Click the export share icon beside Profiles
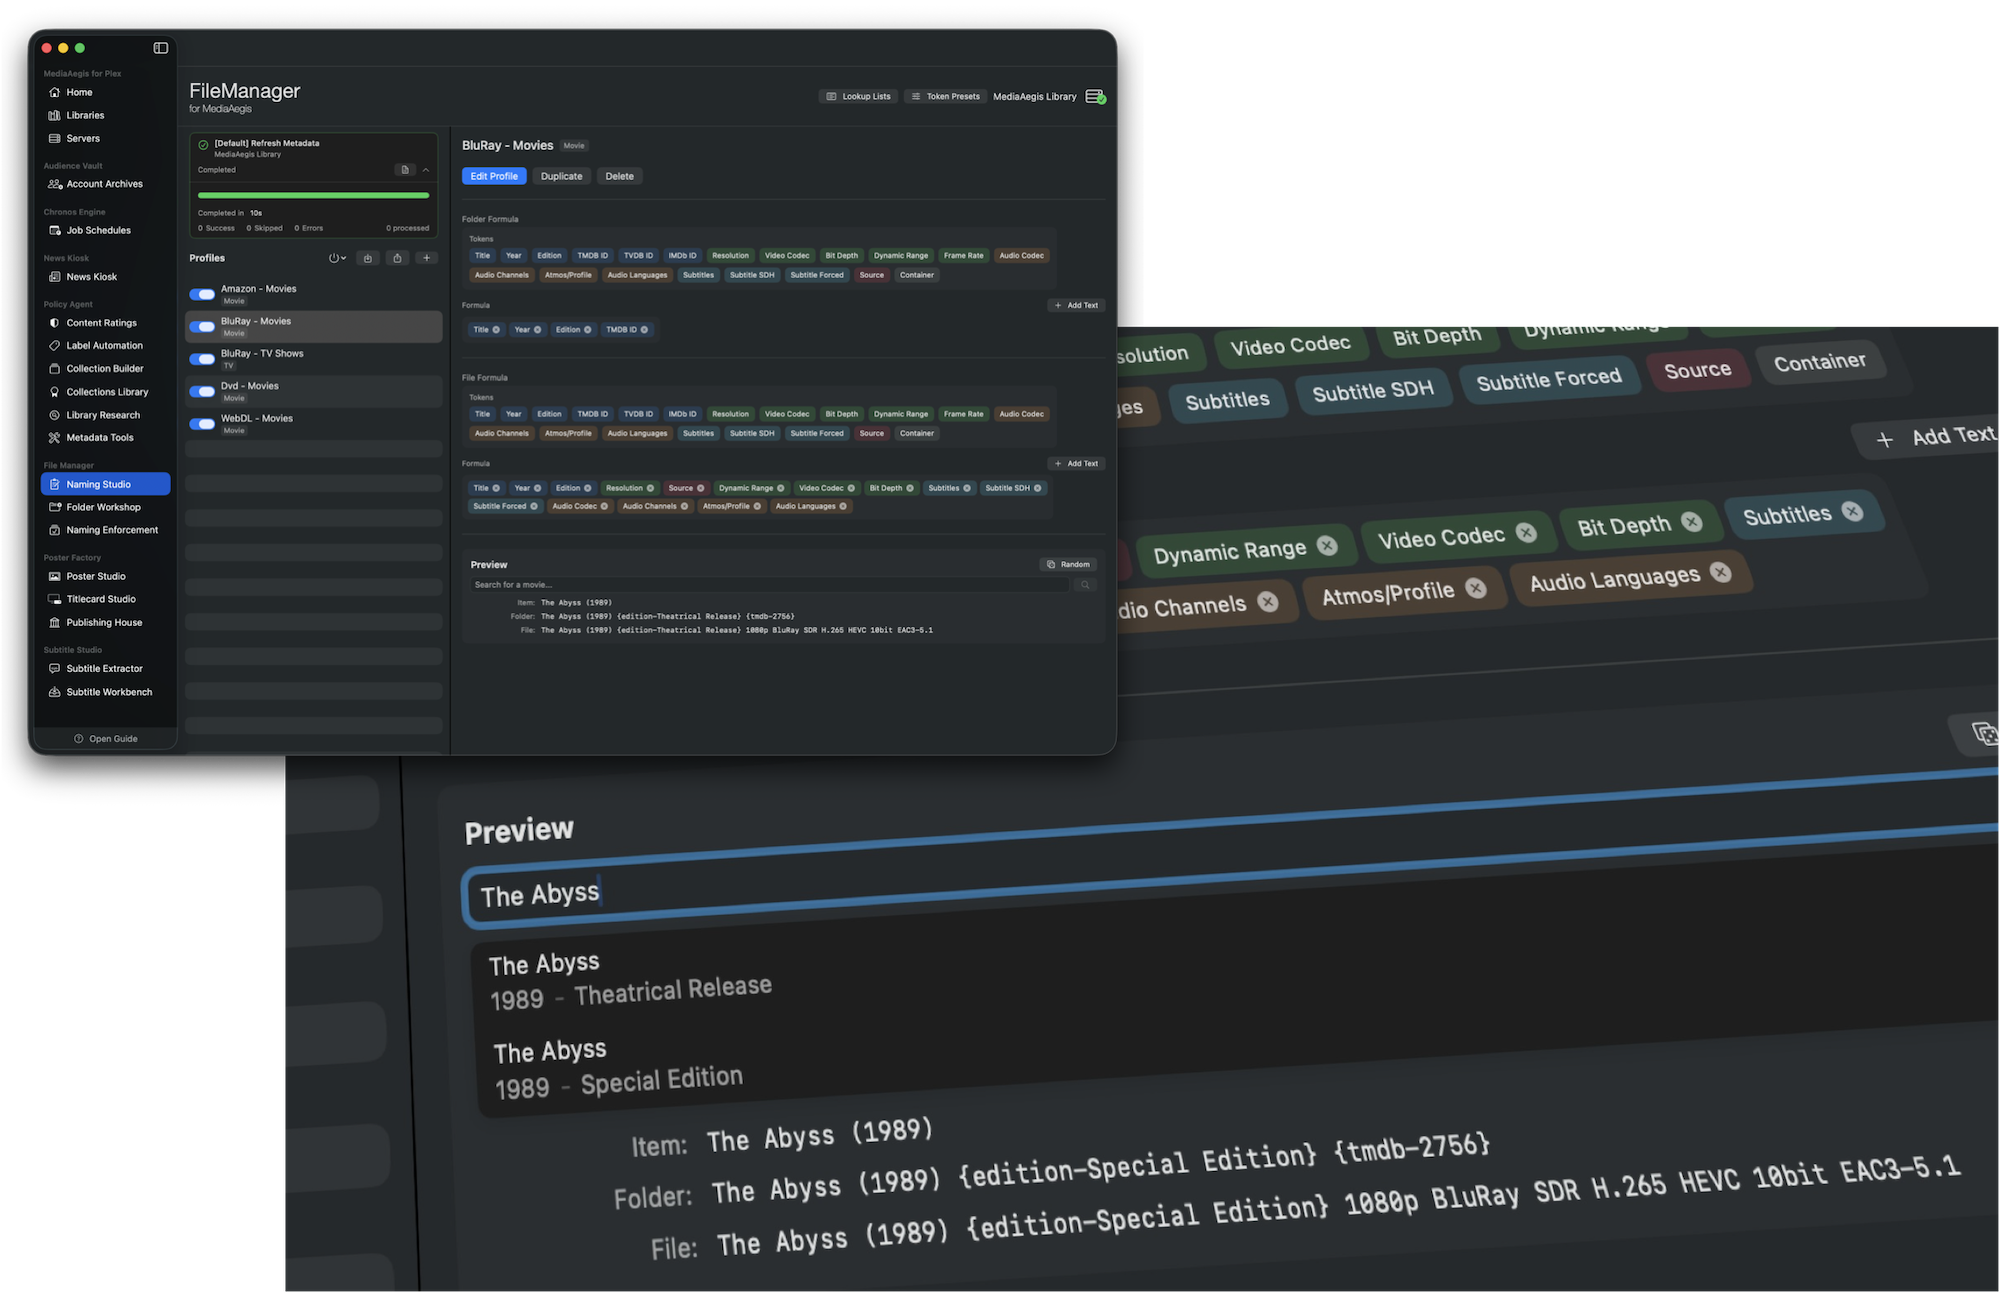This screenshot has width=2000, height=1293. [397, 258]
